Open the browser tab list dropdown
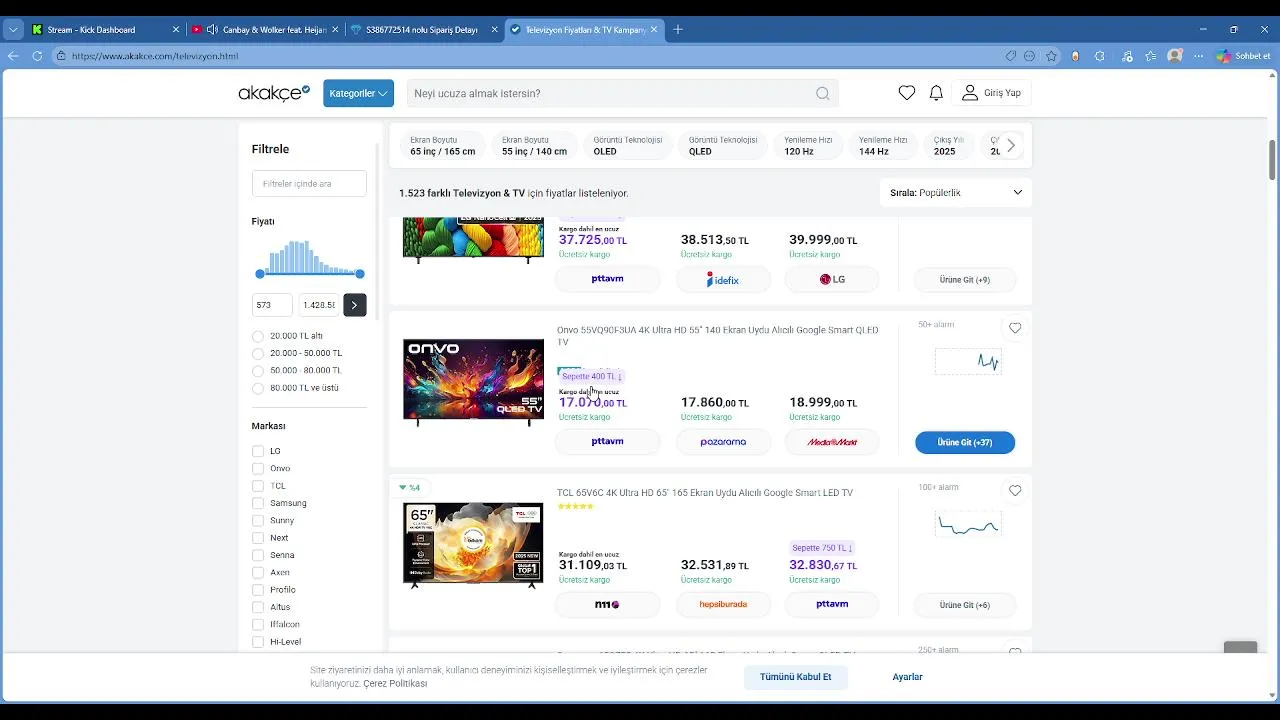The width and height of the screenshot is (1280, 720). [x=13, y=30]
